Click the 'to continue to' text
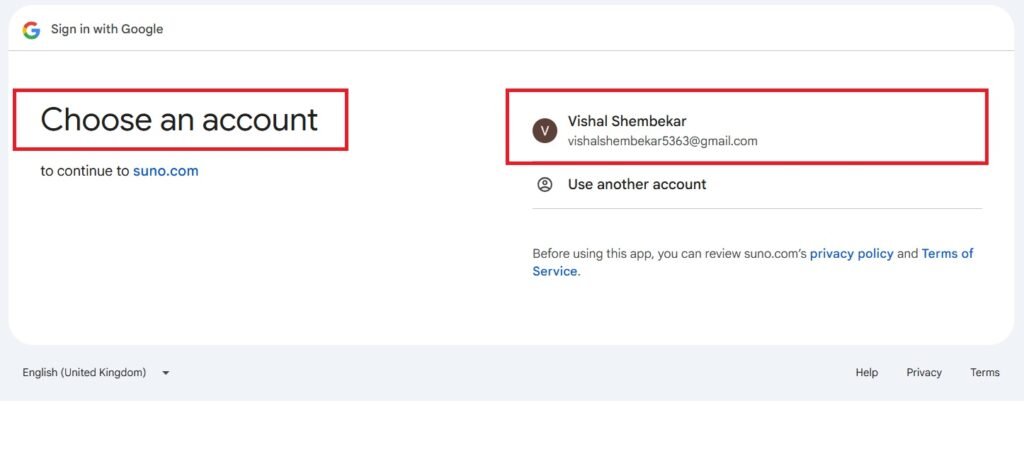1024x459 pixels. pyautogui.click(x=85, y=171)
